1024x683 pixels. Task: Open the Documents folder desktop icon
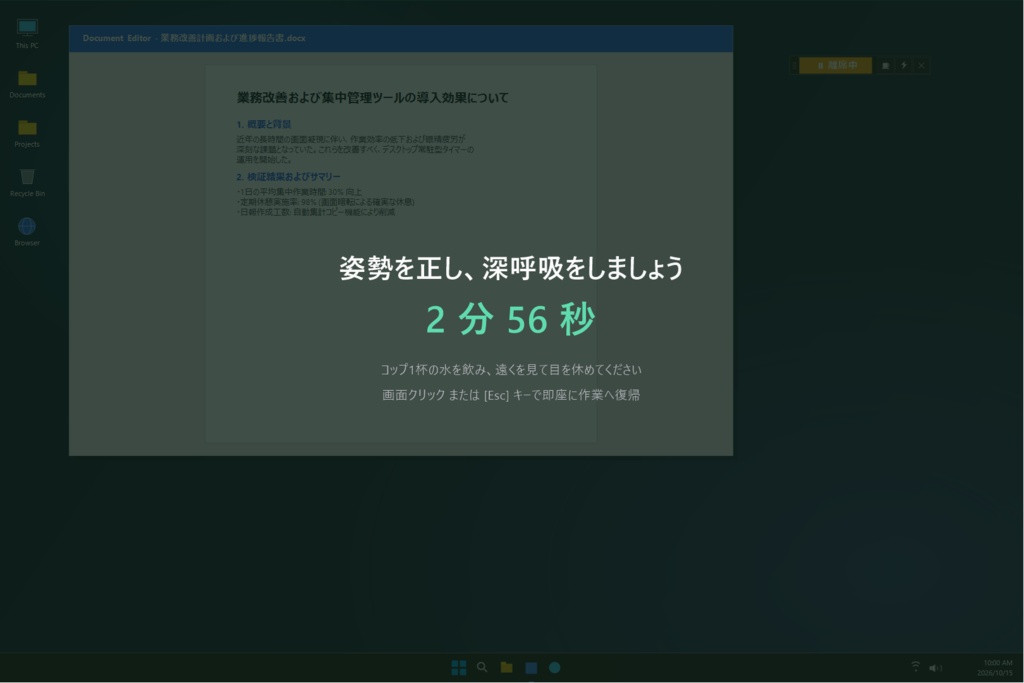[27, 84]
